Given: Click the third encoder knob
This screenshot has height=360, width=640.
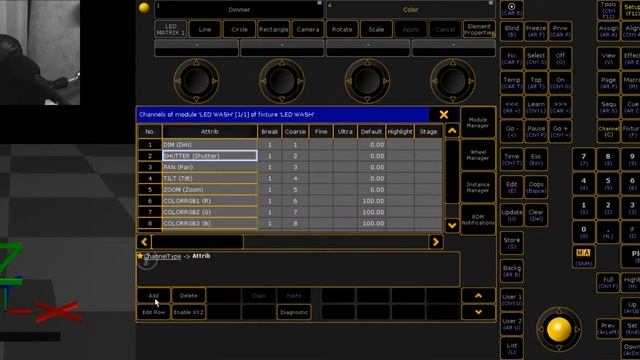Looking at the screenshot, I should coord(367,81).
